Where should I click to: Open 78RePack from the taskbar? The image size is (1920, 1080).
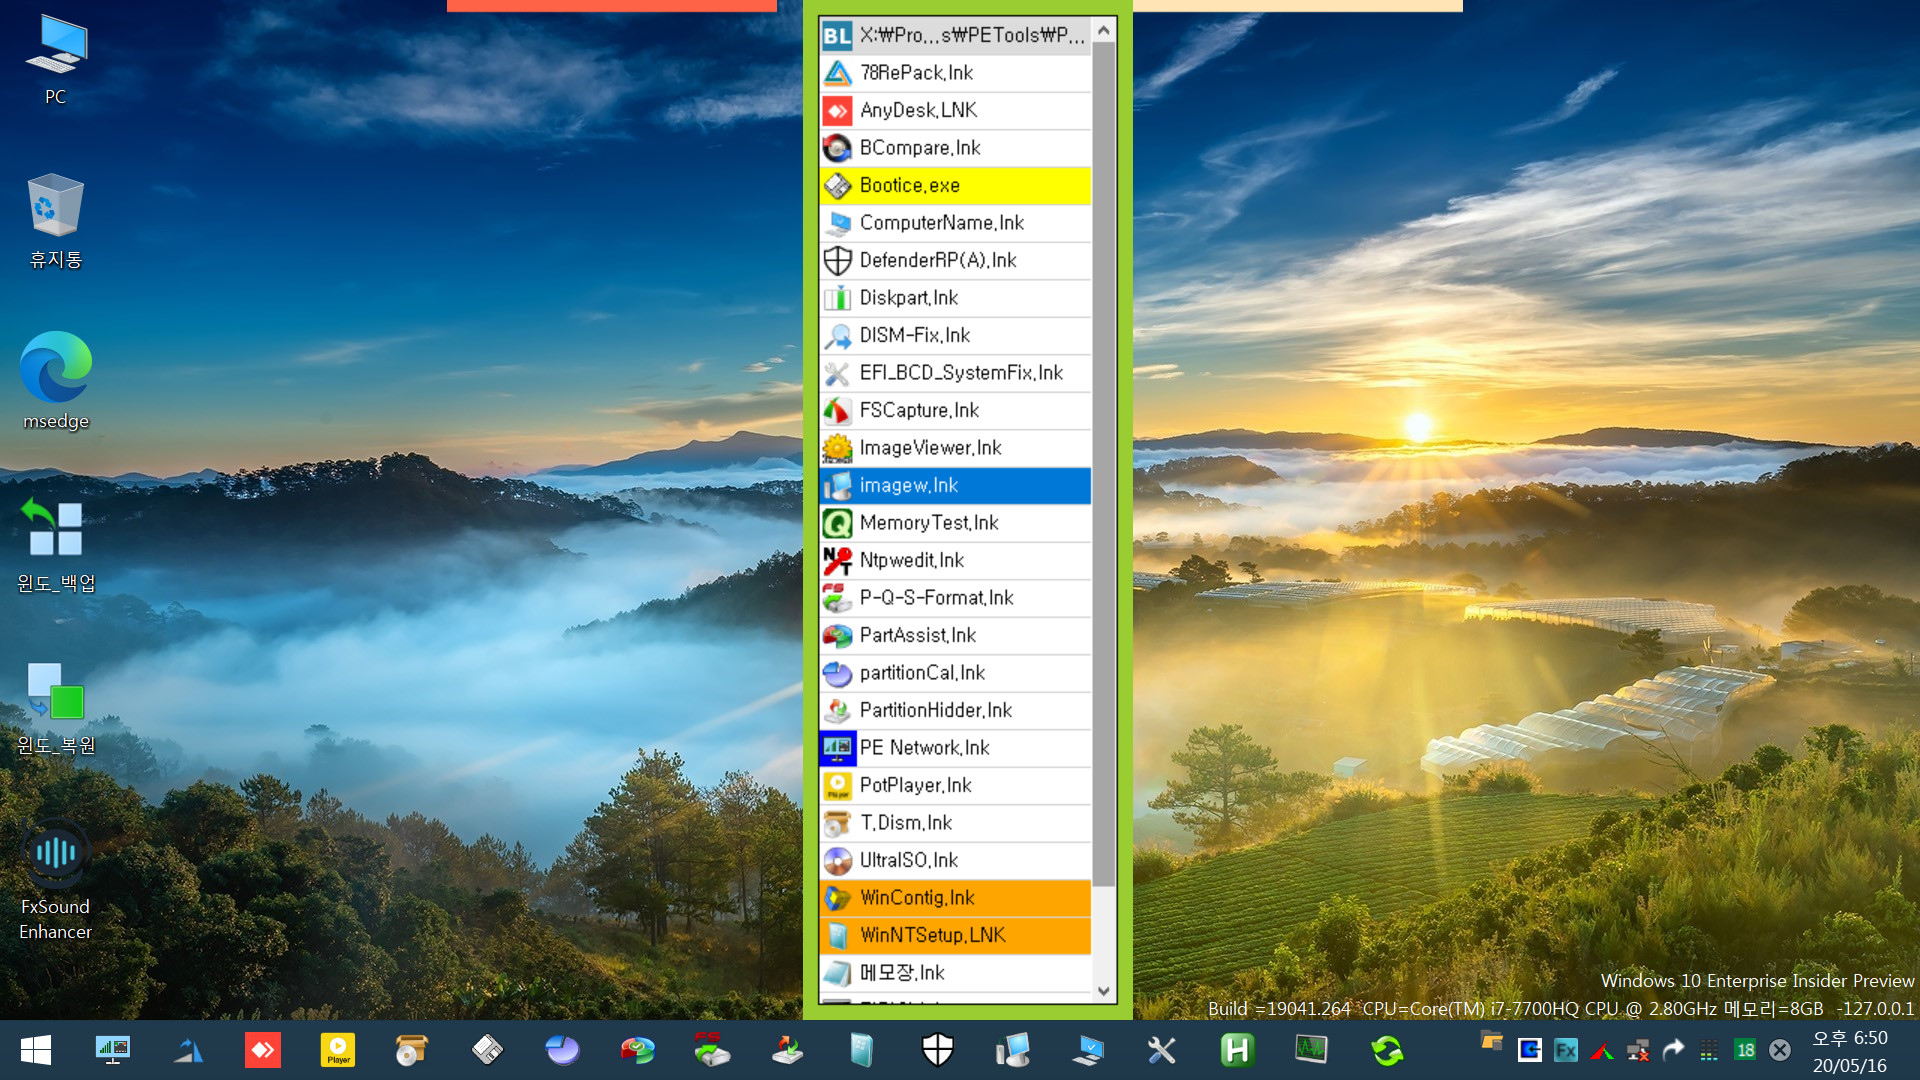[x=188, y=1050]
